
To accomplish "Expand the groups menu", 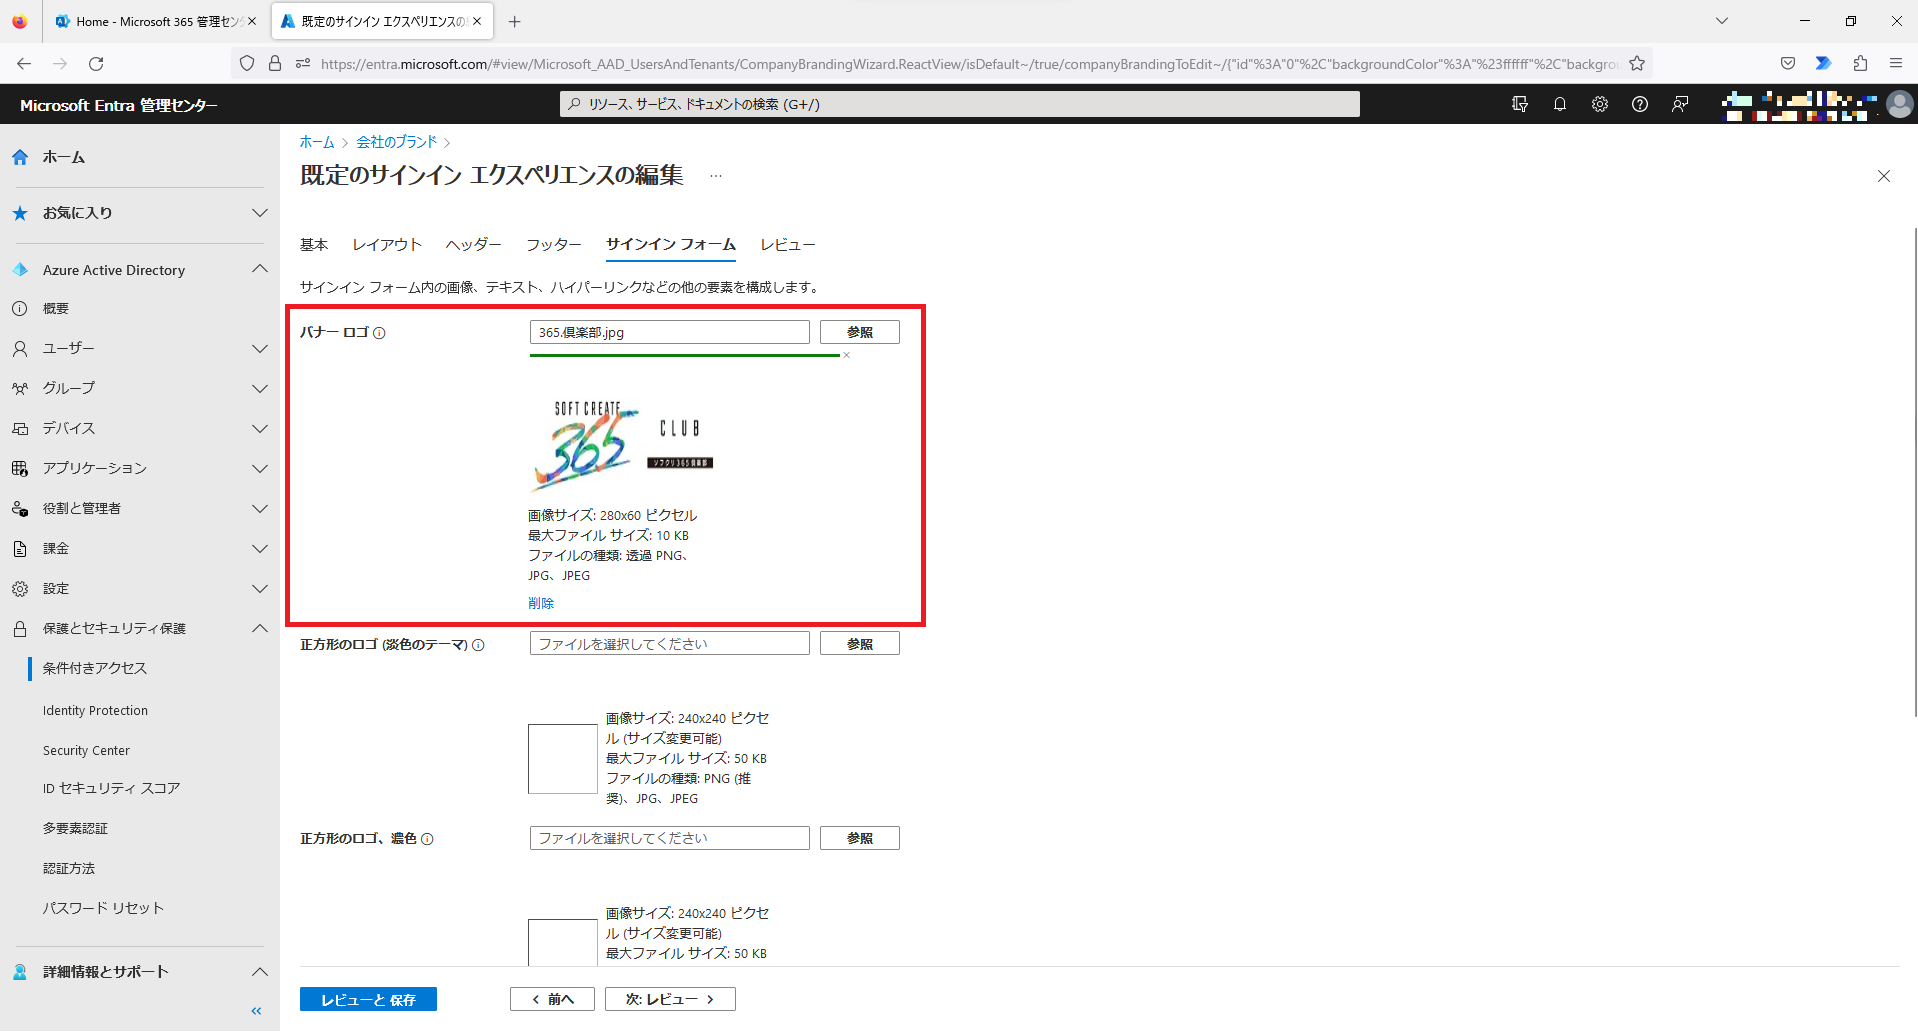I will 260,389.
